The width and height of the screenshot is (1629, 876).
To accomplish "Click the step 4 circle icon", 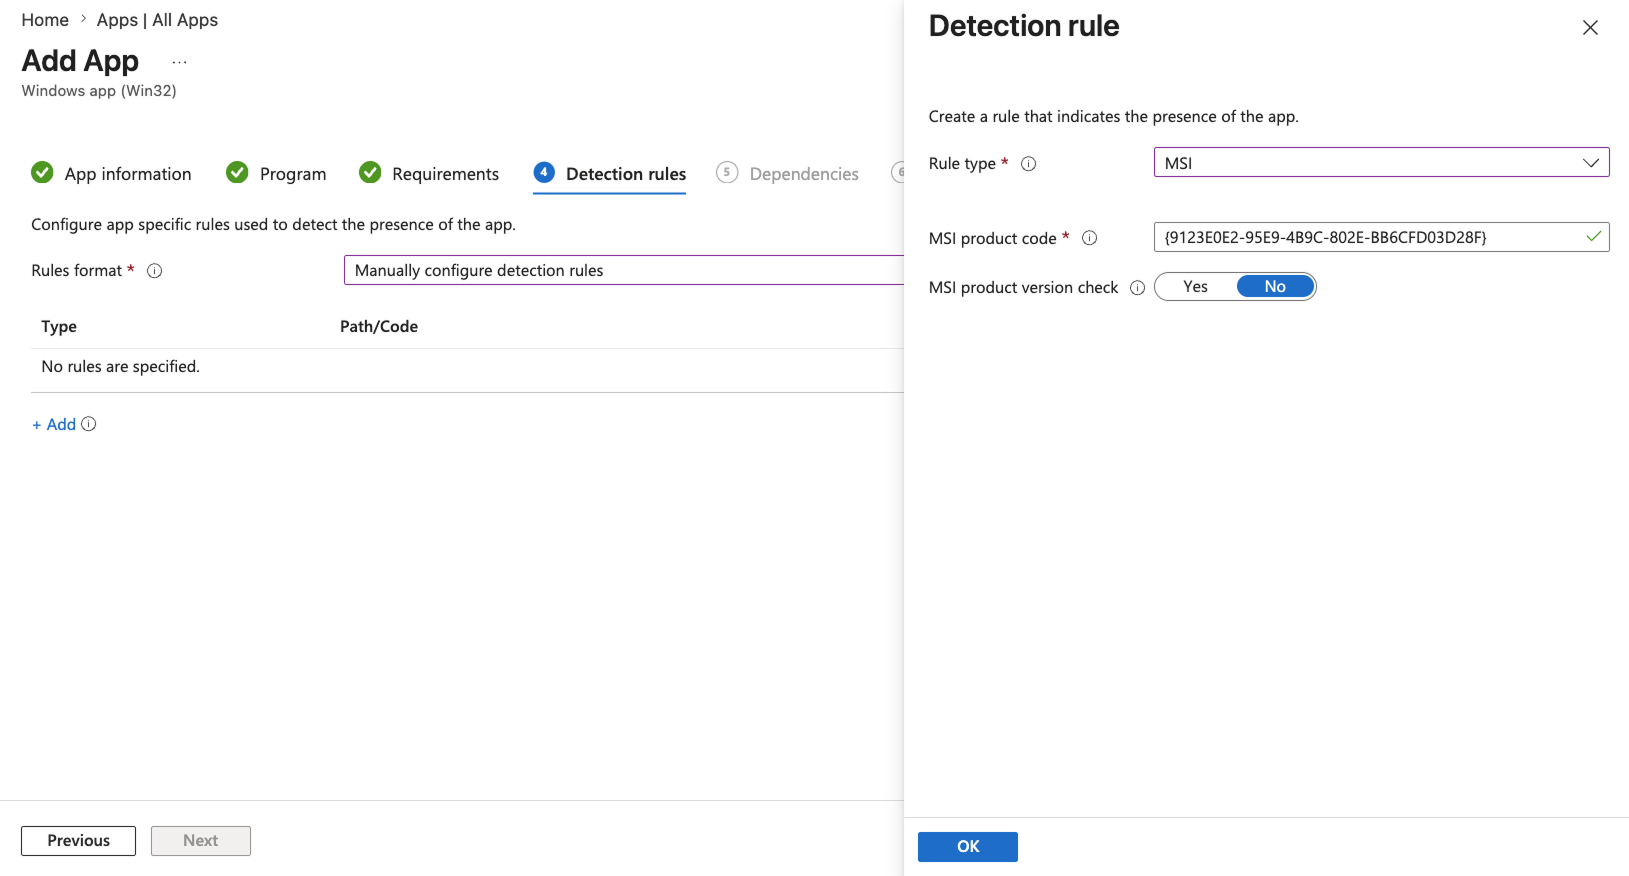I will tap(544, 172).
